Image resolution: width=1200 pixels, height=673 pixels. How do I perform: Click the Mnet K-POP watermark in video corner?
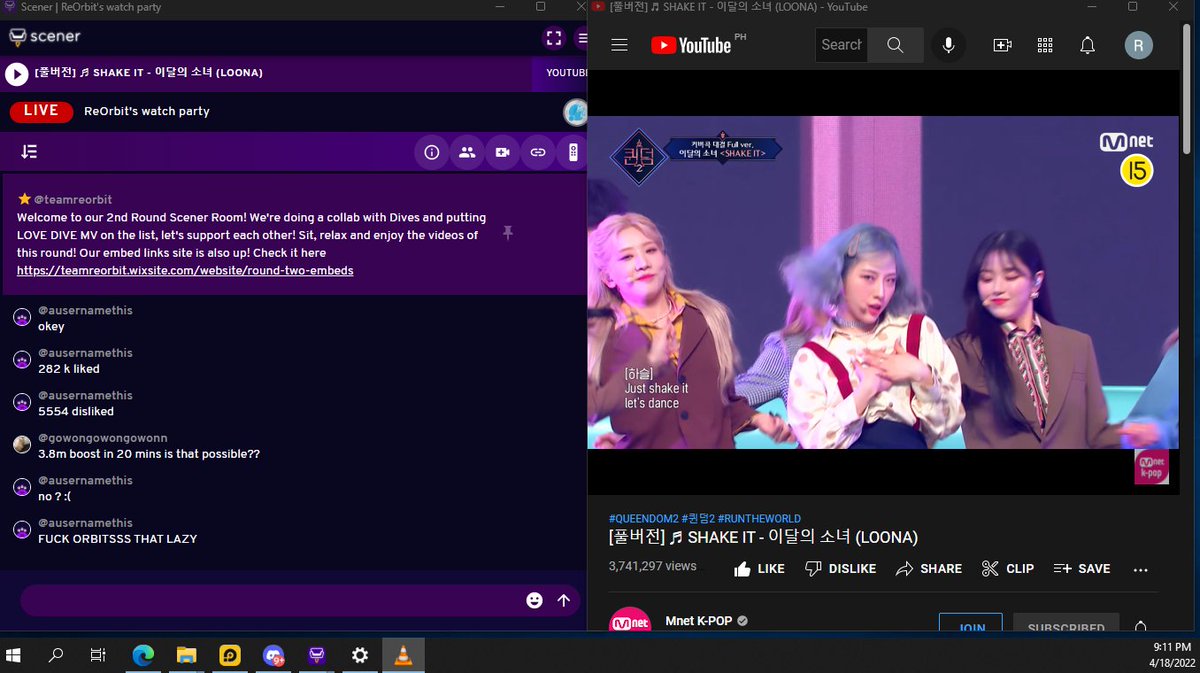point(1151,467)
